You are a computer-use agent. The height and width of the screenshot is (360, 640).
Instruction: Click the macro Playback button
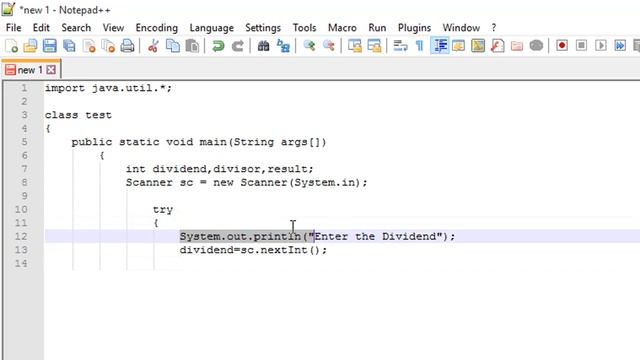[x=601, y=45]
